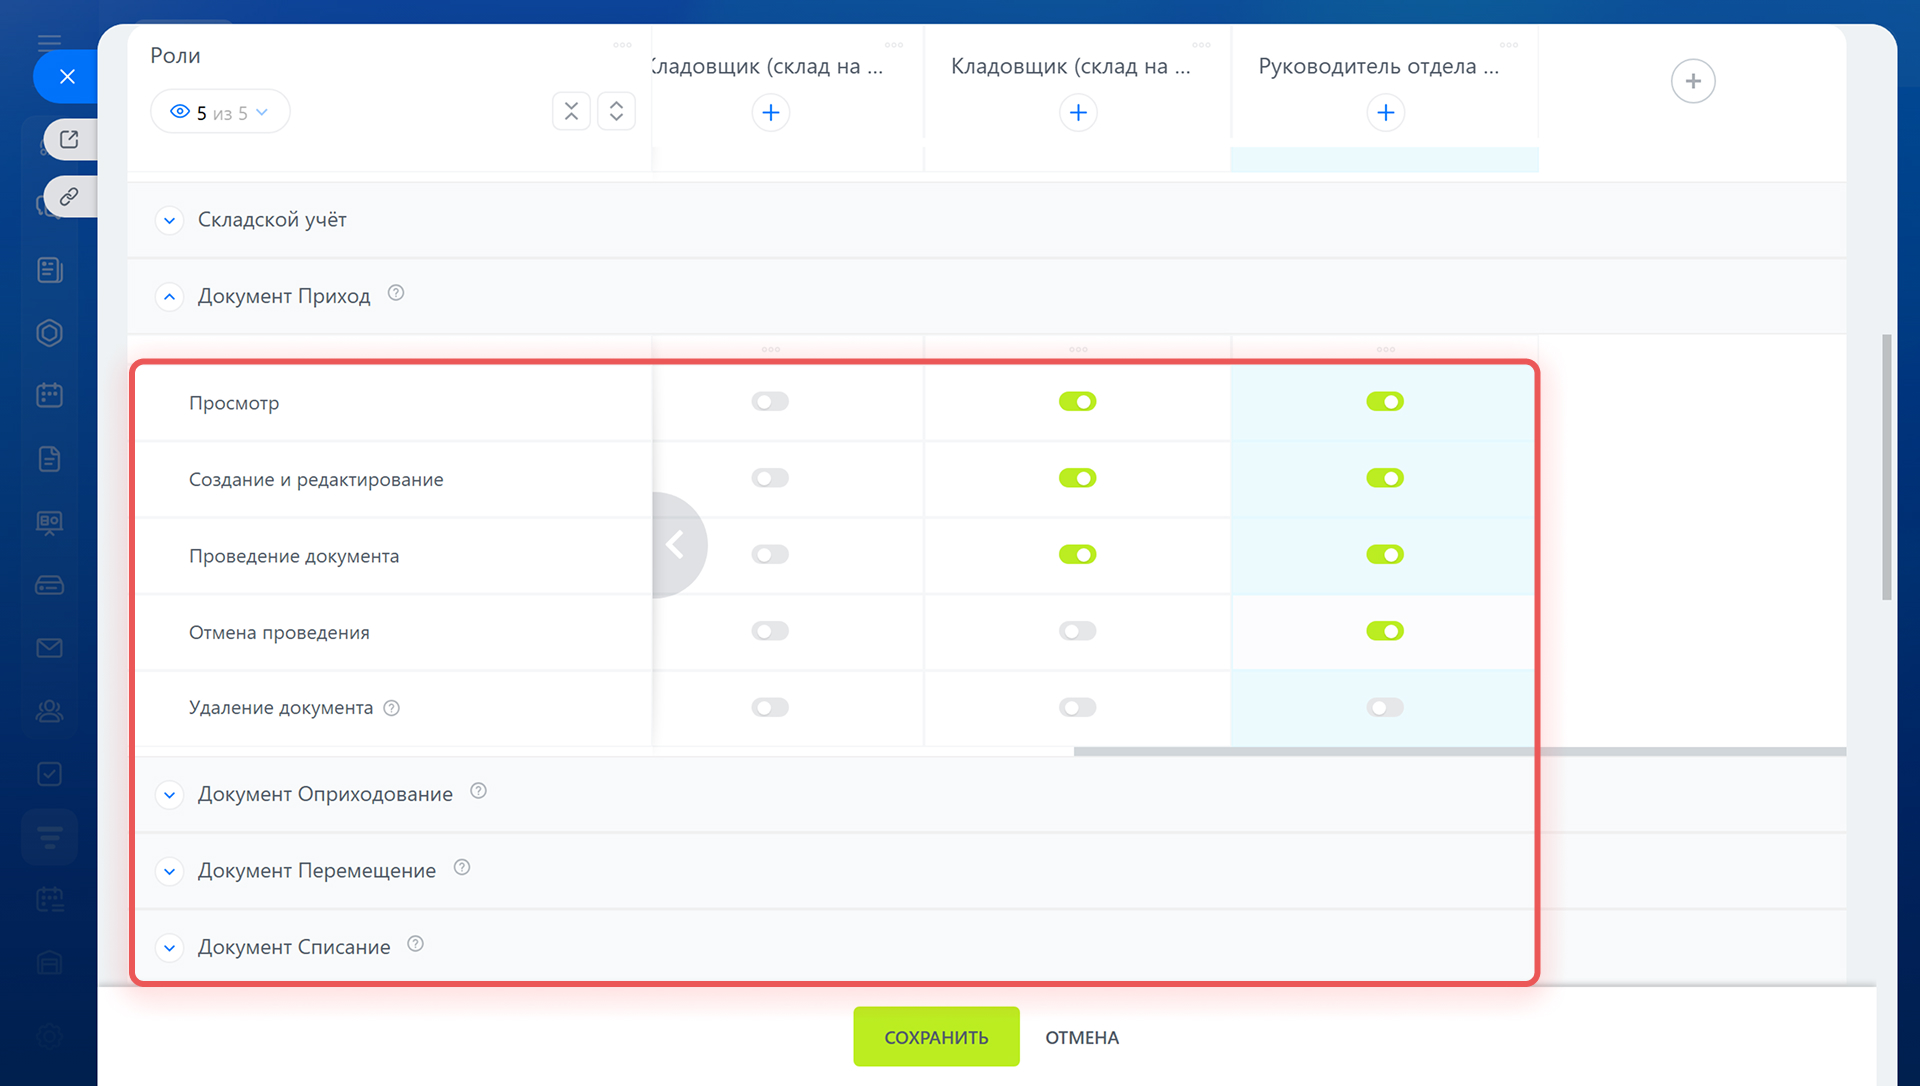Click the blue slider close X button
1920x1086 pixels.
tap(67, 77)
